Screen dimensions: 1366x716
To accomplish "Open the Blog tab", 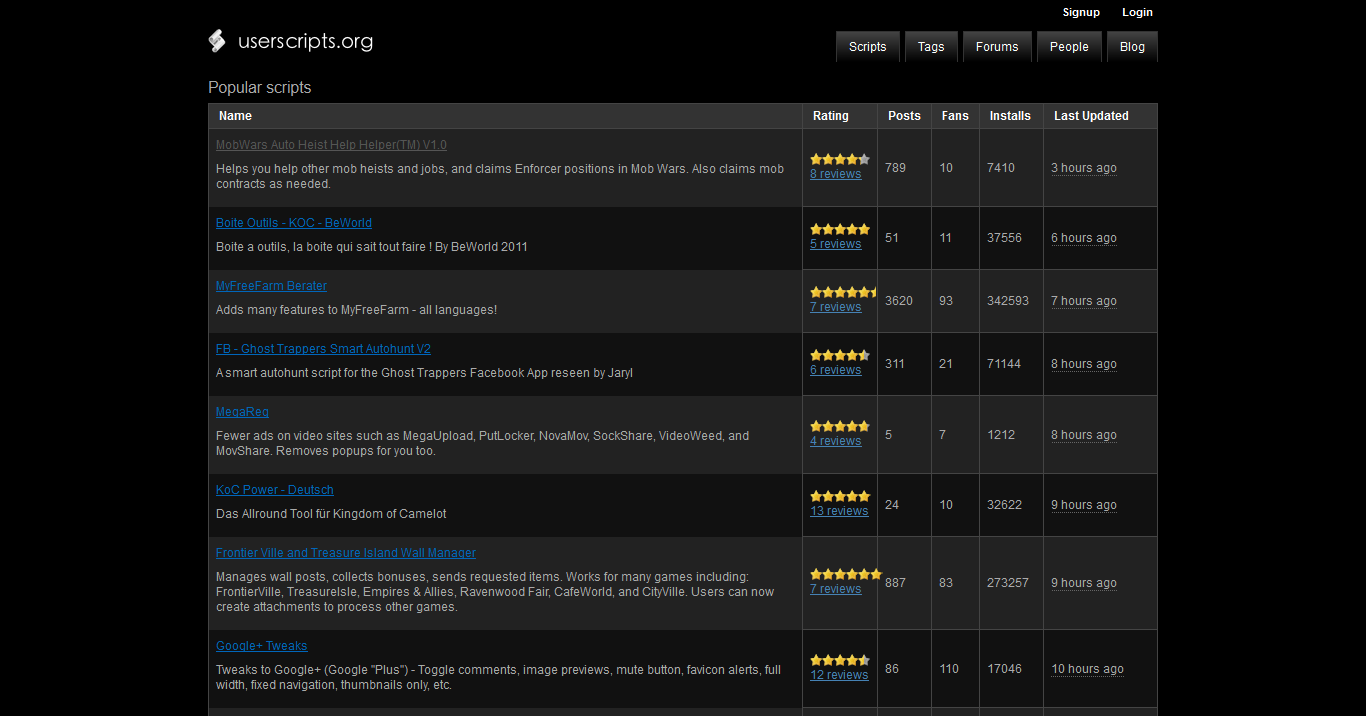I will [x=1132, y=47].
